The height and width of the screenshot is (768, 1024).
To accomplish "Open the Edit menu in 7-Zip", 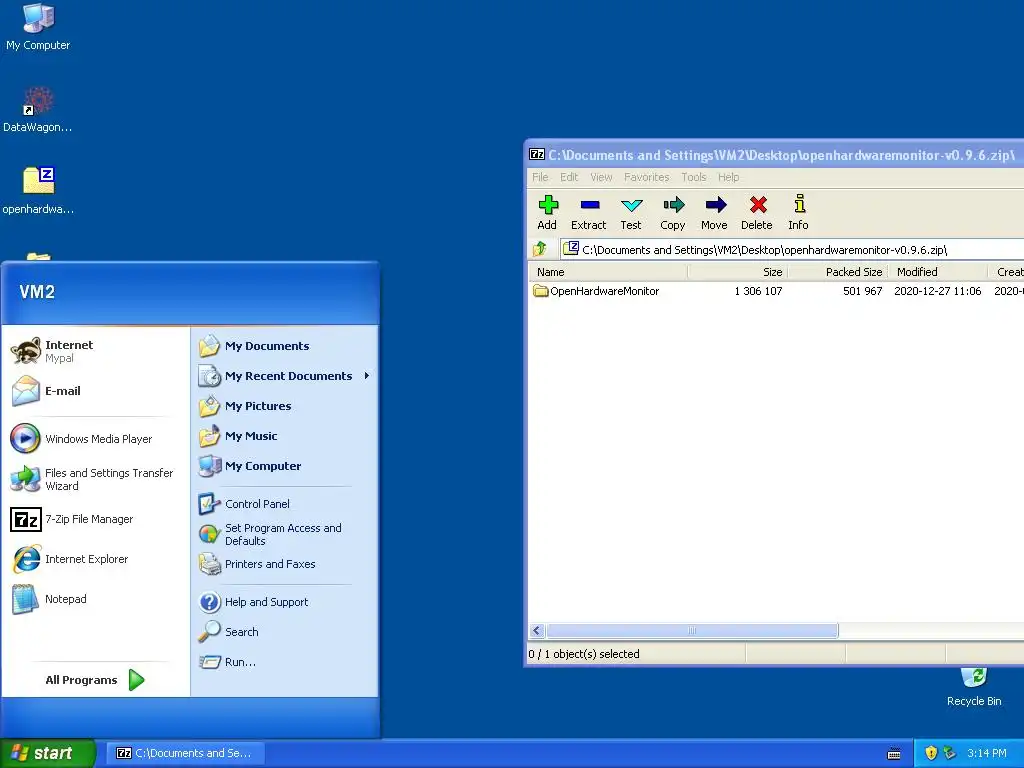I will tap(569, 177).
